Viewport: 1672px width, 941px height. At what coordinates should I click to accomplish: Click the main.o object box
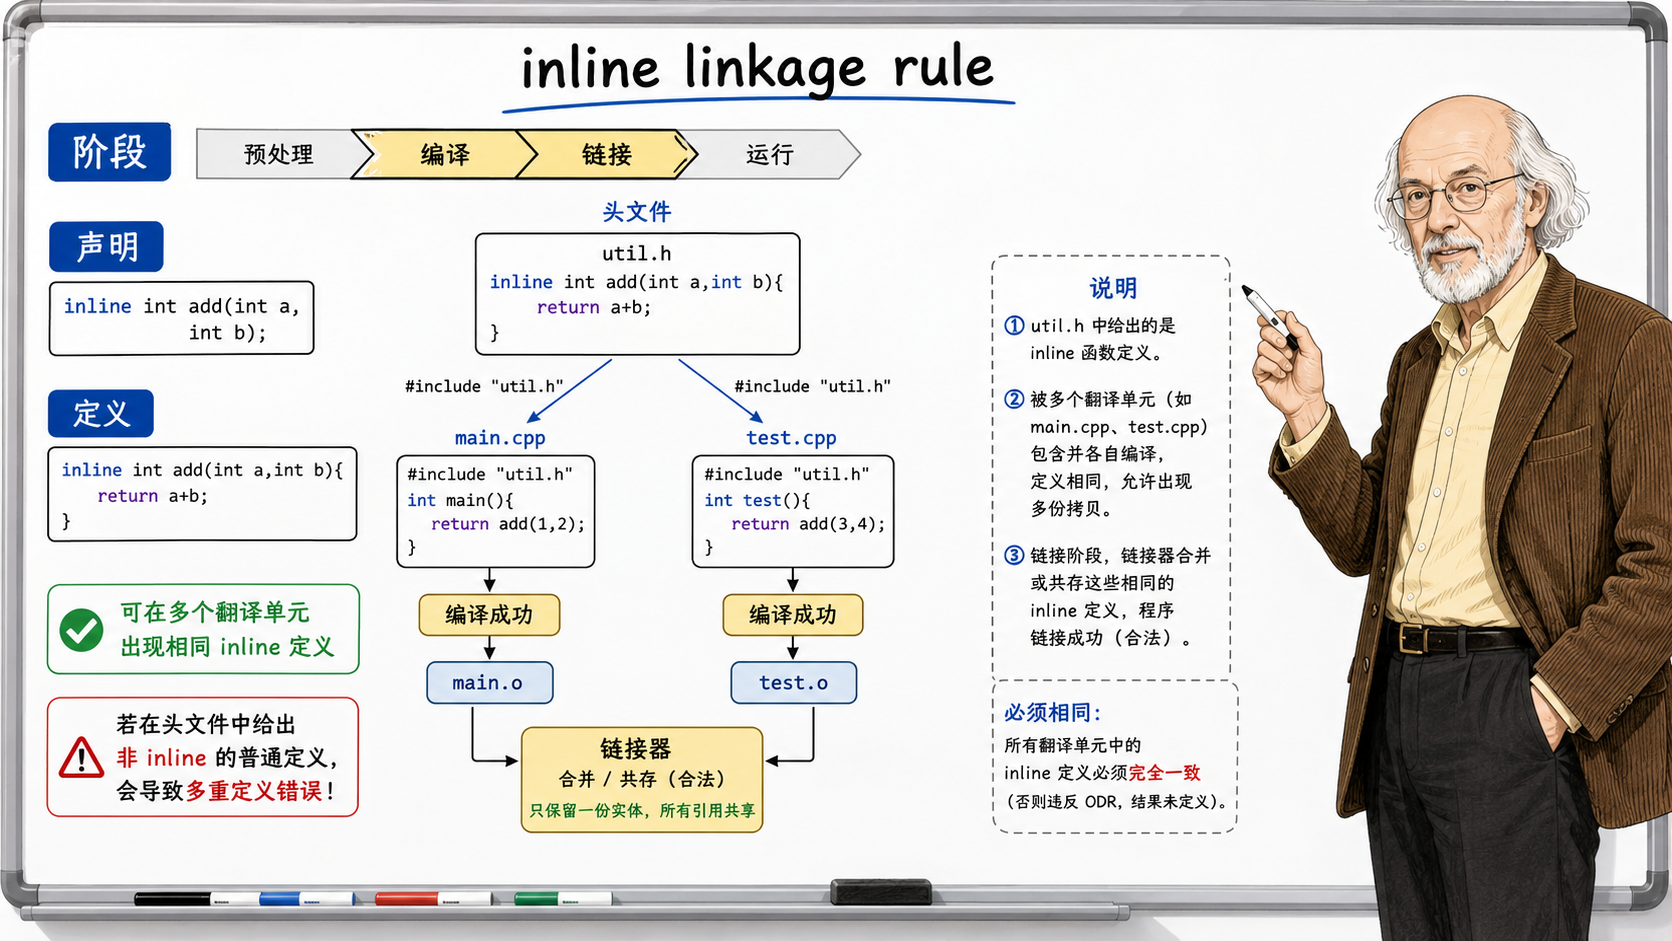coord(490,683)
